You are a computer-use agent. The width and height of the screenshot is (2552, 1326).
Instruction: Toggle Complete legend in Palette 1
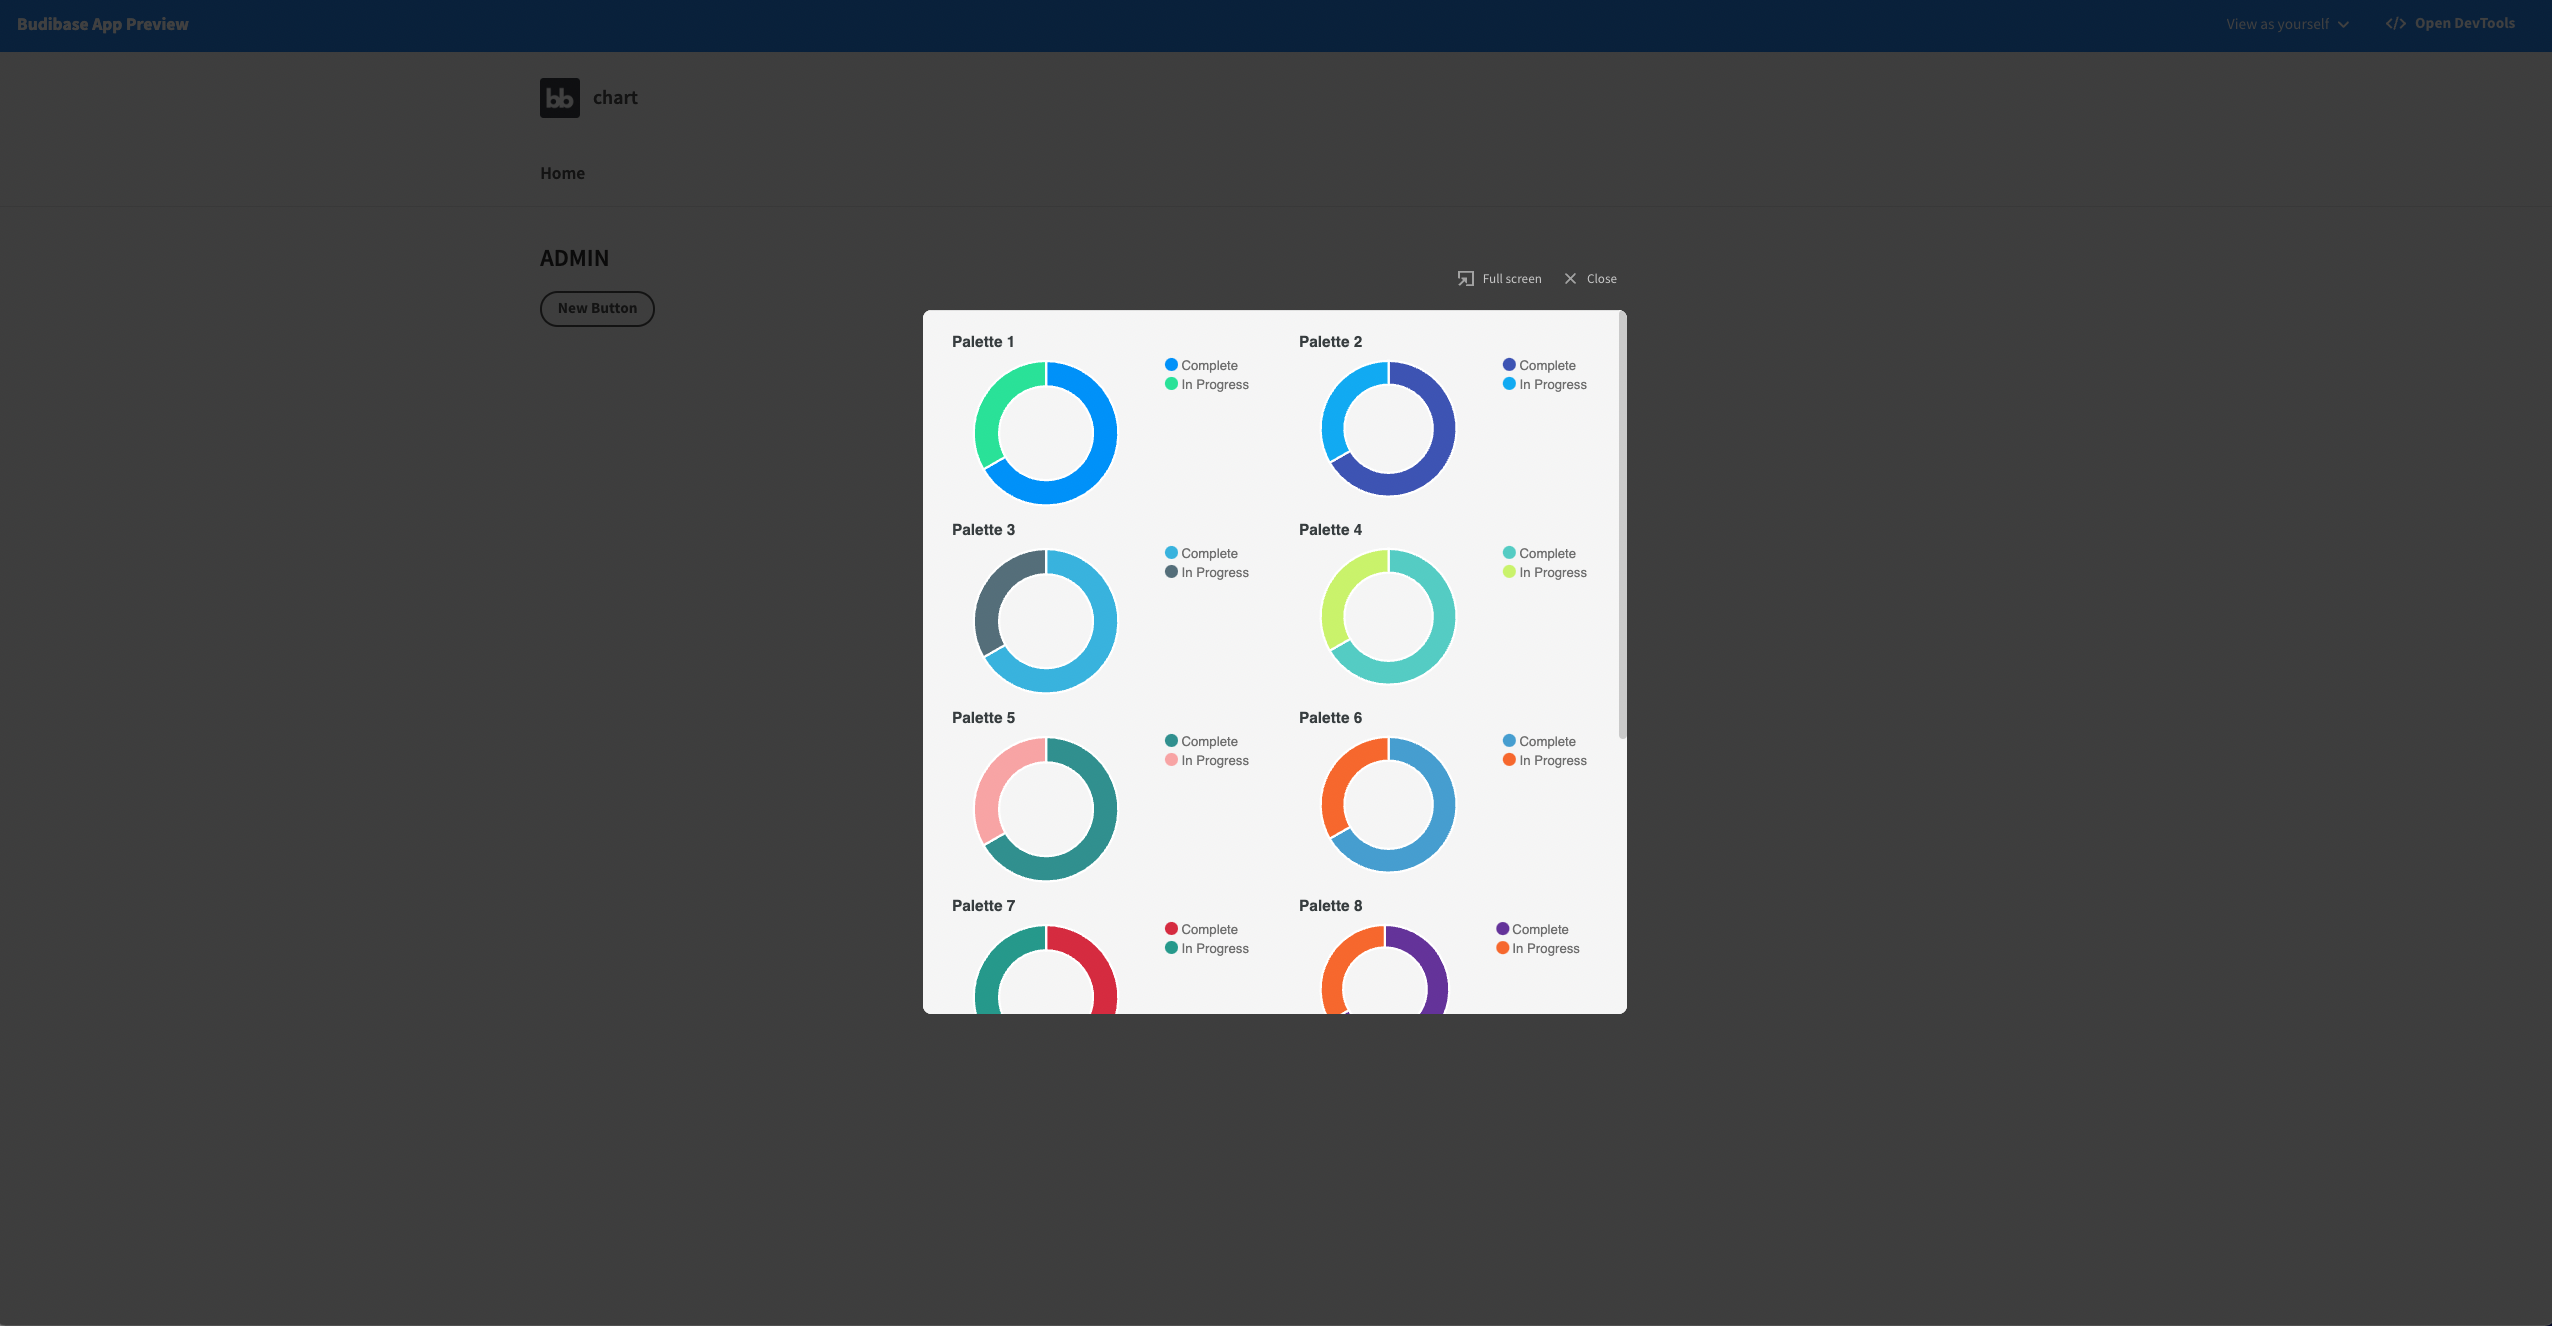[1201, 365]
